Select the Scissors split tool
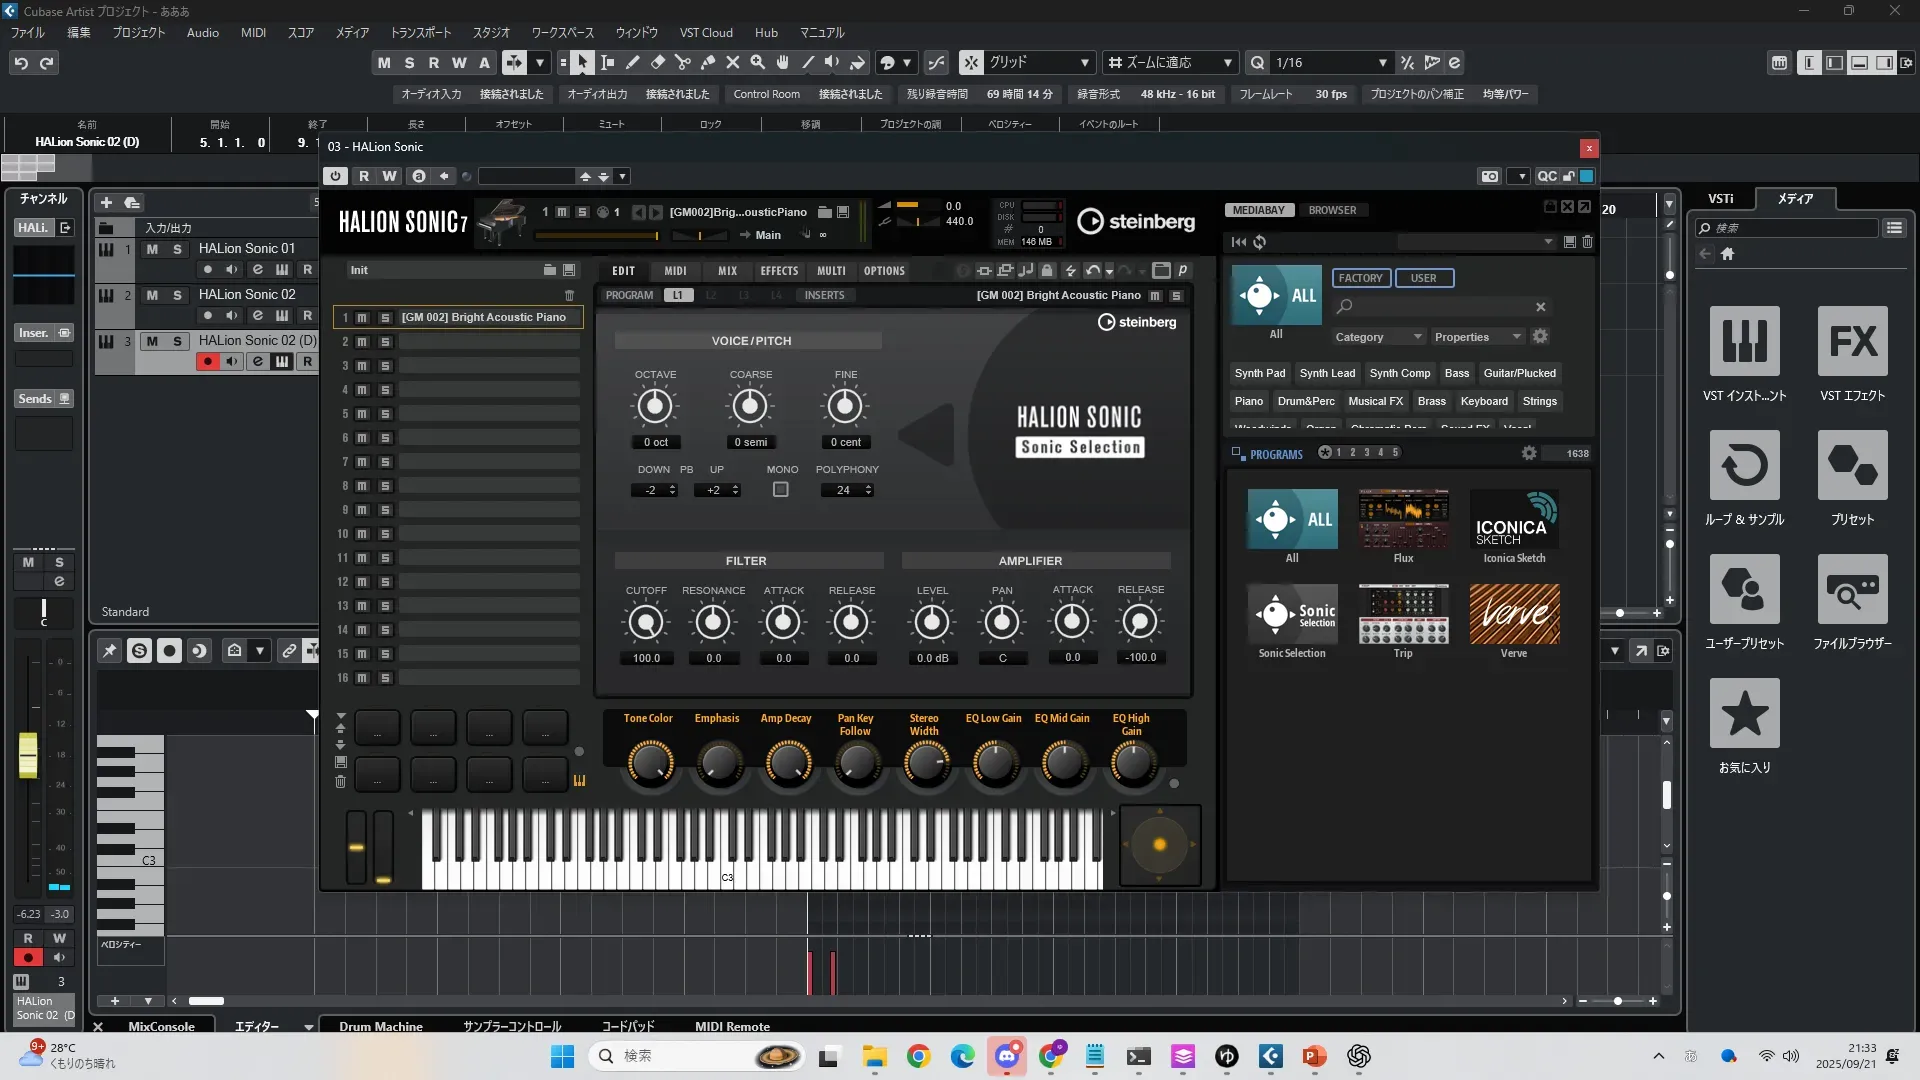The width and height of the screenshot is (1920, 1080). coord(682,63)
